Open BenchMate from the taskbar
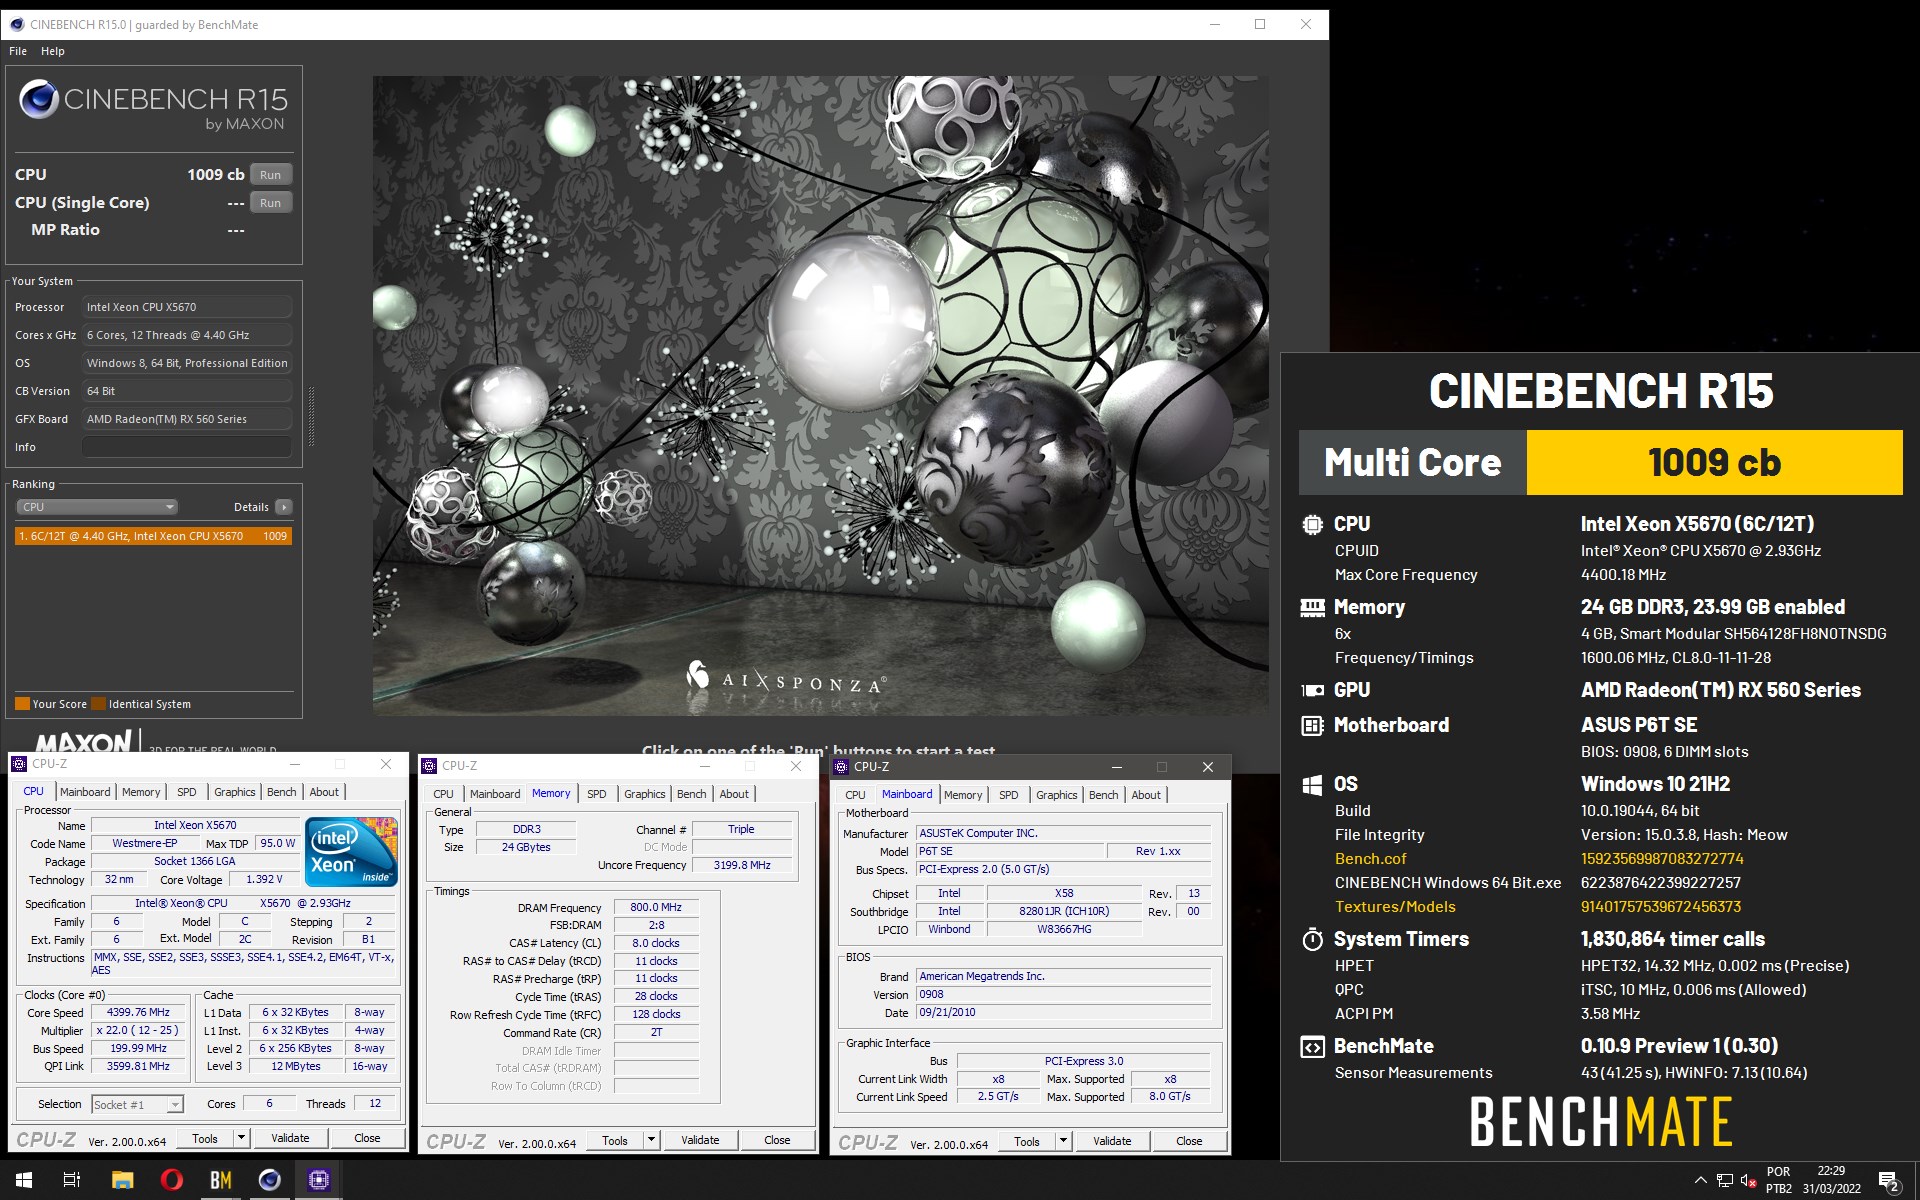Image resolution: width=1920 pixels, height=1200 pixels. coord(220,1180)
